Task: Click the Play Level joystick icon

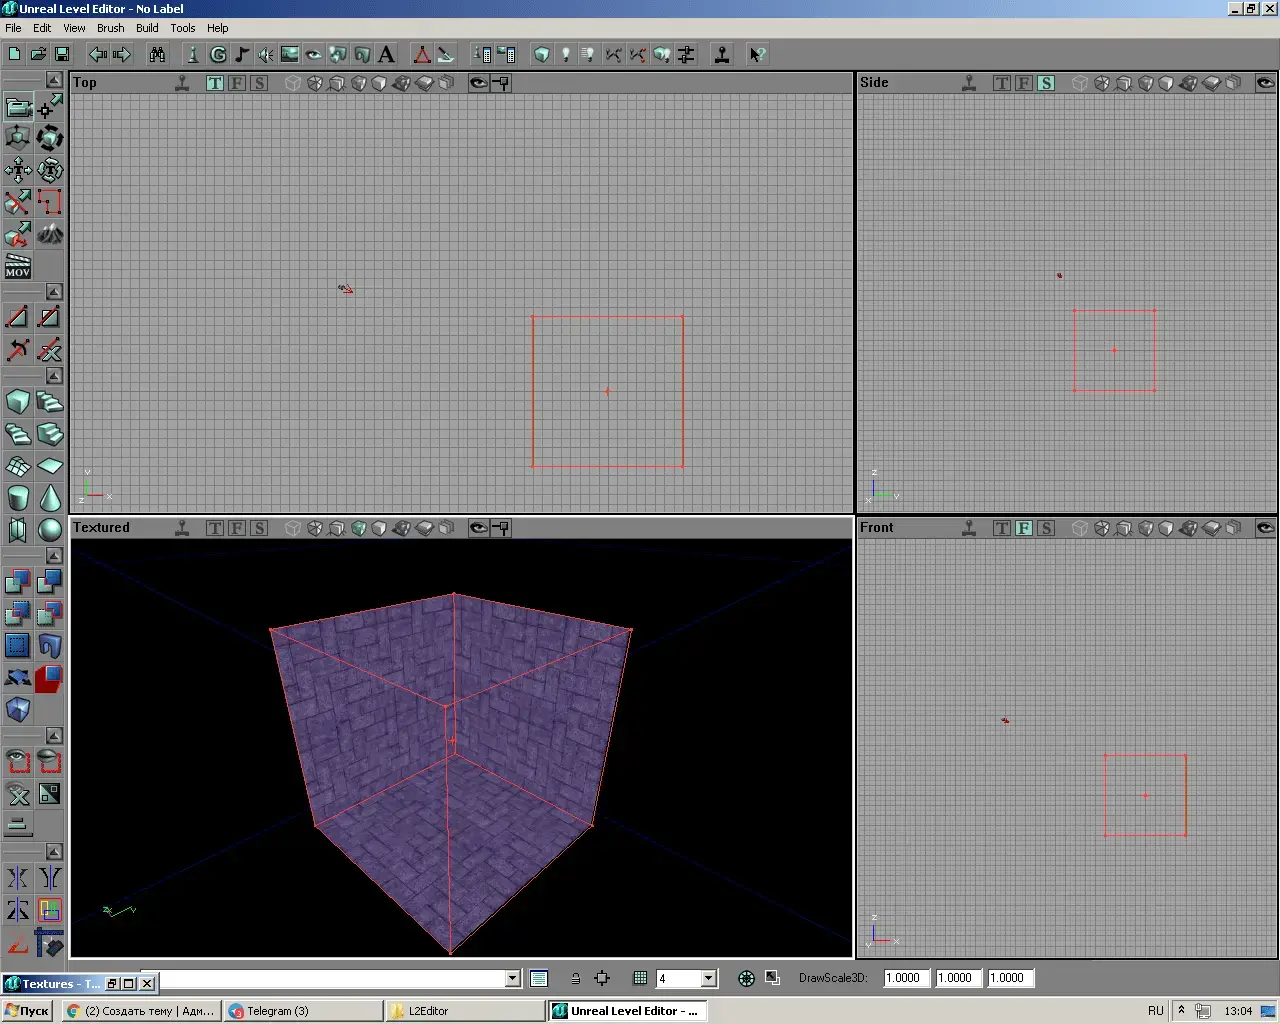Action: click(721, 55)
